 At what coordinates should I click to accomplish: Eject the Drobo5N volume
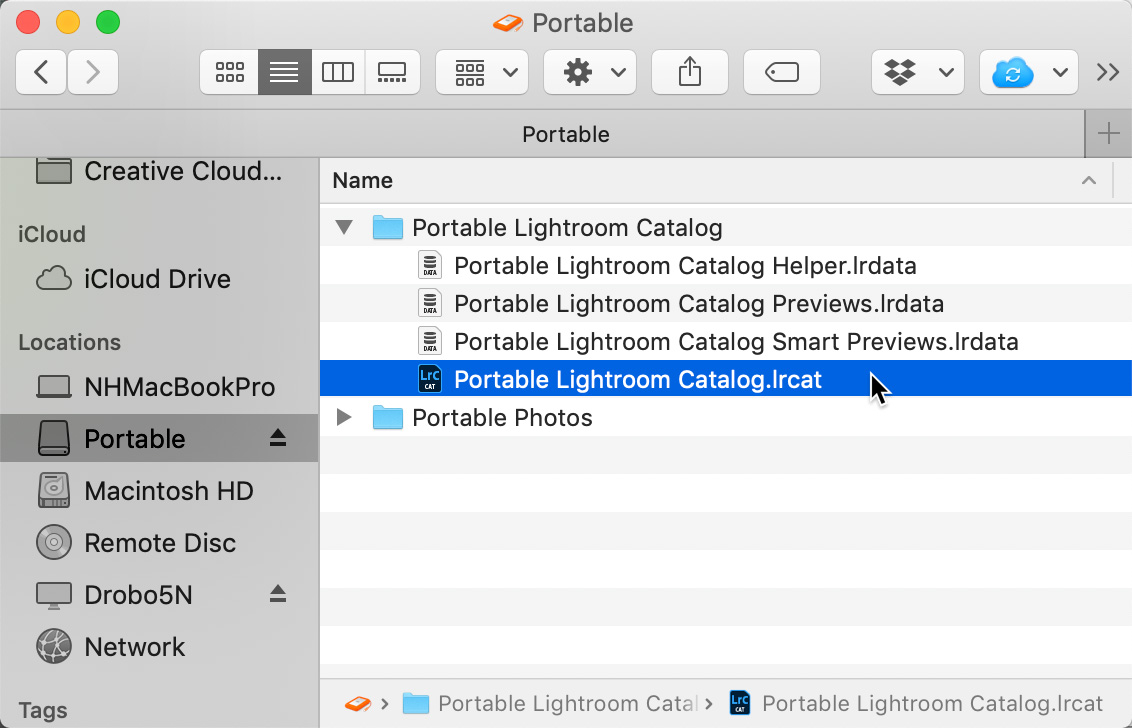tap(278, 595)
